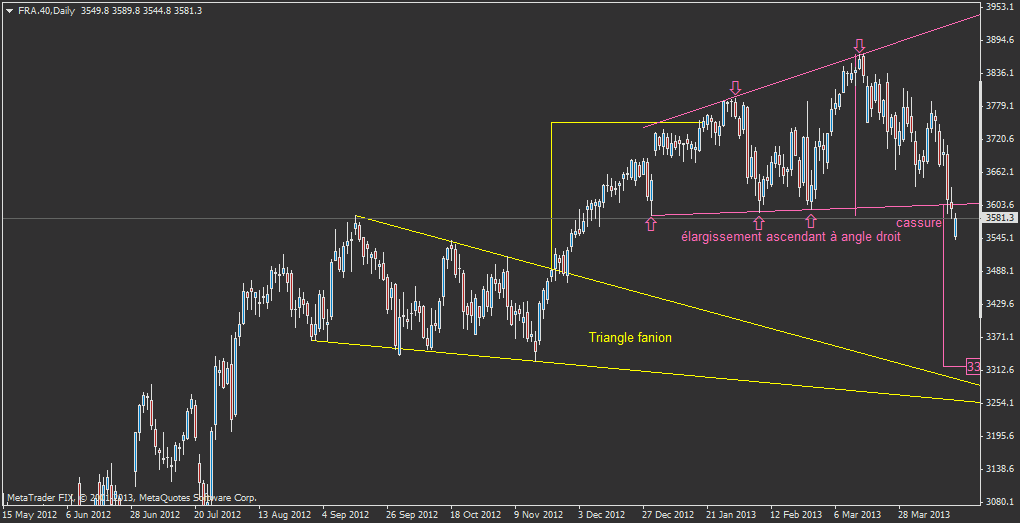Click the 3429.6 price axis label
Image resolution: width=1020 pixels, height=523 pixels.
click(1000, 303)
